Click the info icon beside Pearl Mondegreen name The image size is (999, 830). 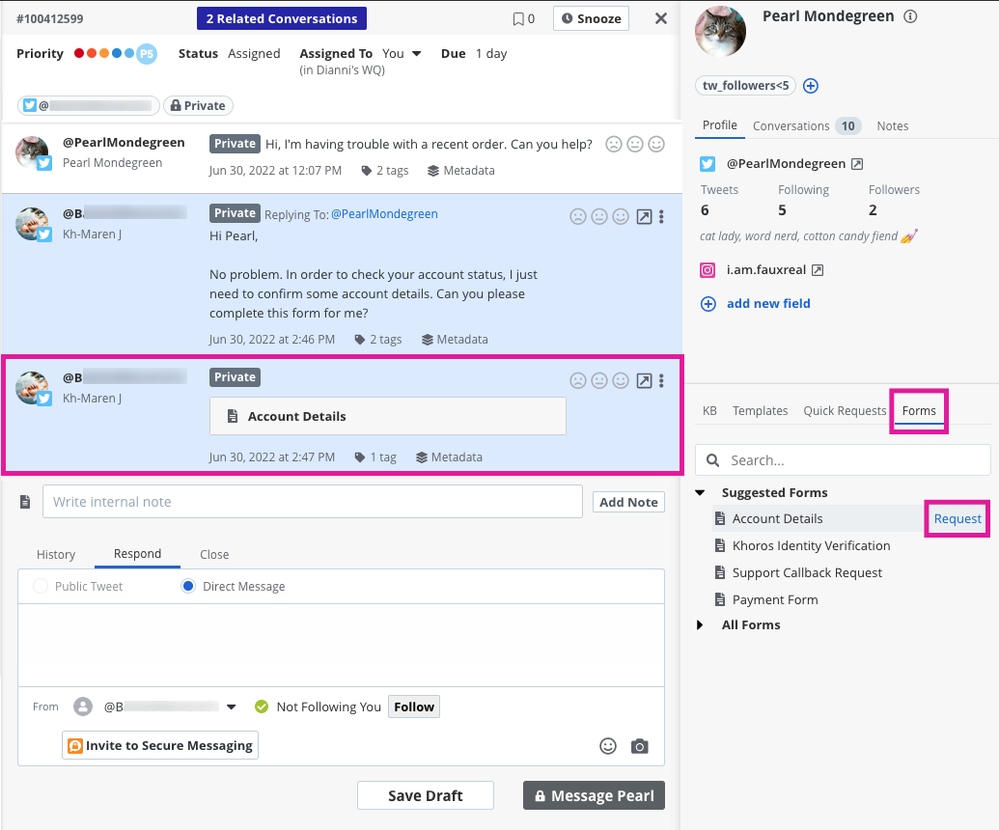[910, 17]
